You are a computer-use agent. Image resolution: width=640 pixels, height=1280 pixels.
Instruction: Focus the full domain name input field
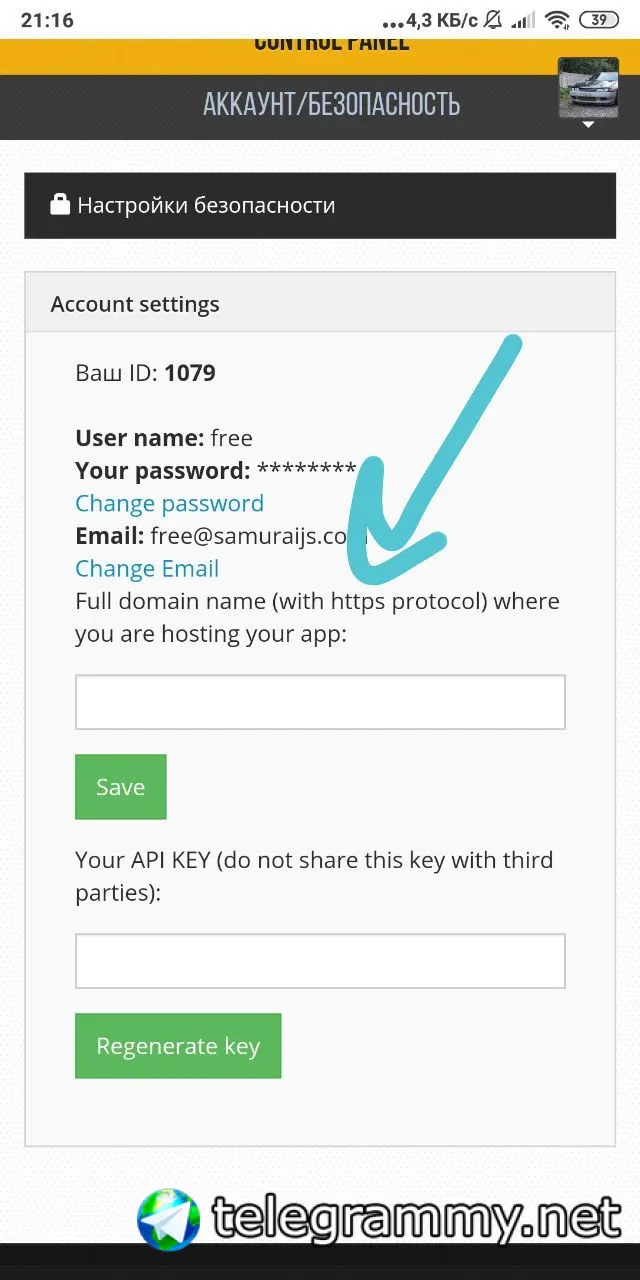coord(320,702)
